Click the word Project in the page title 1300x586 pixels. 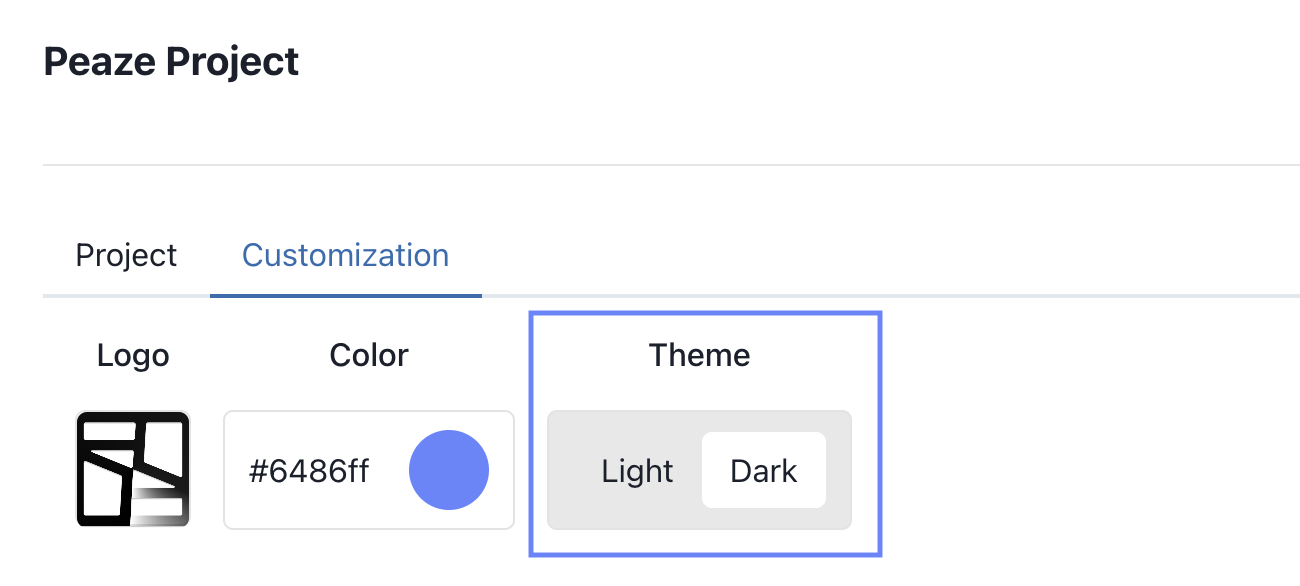click(232, 62)
